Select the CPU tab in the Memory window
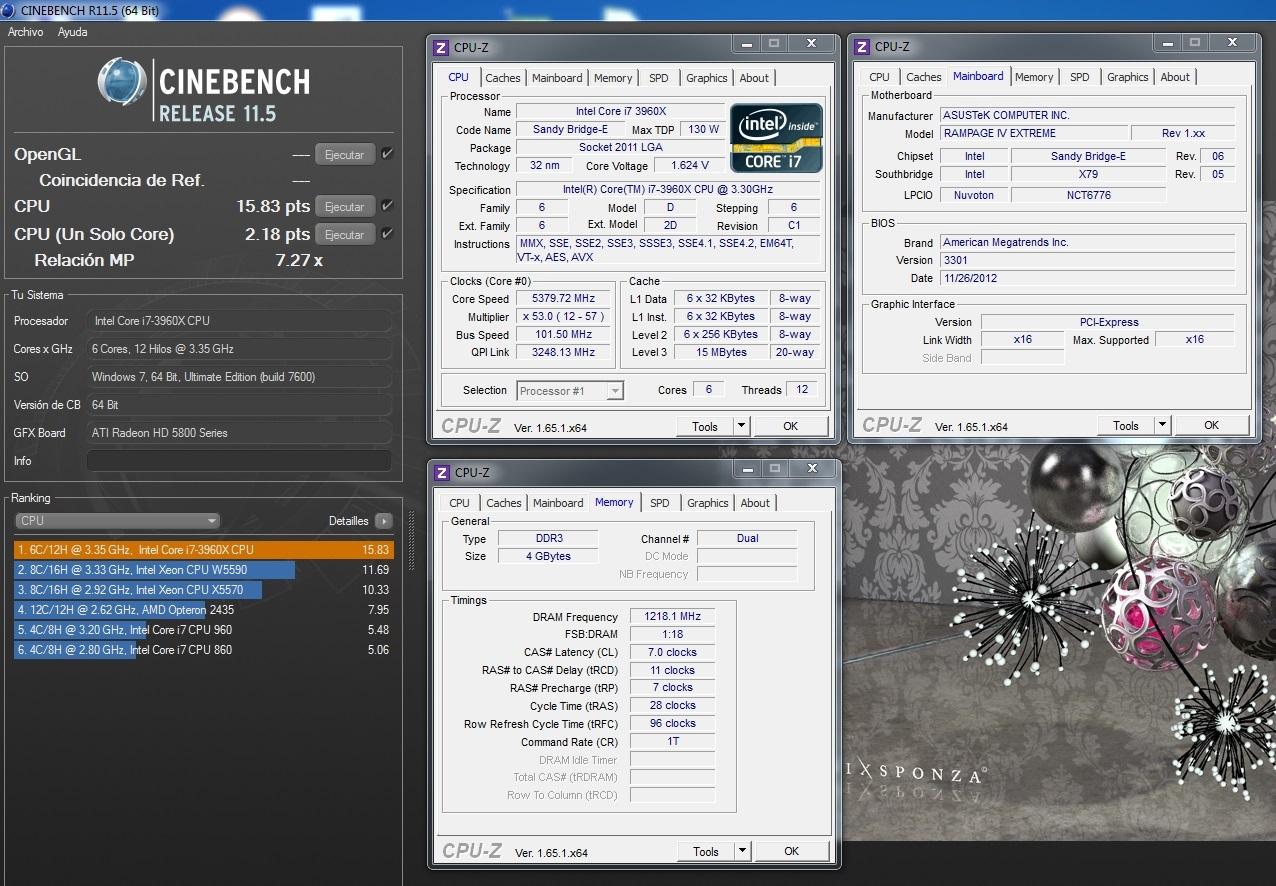Screen dimensions: 1276x886 click(459, 503)
